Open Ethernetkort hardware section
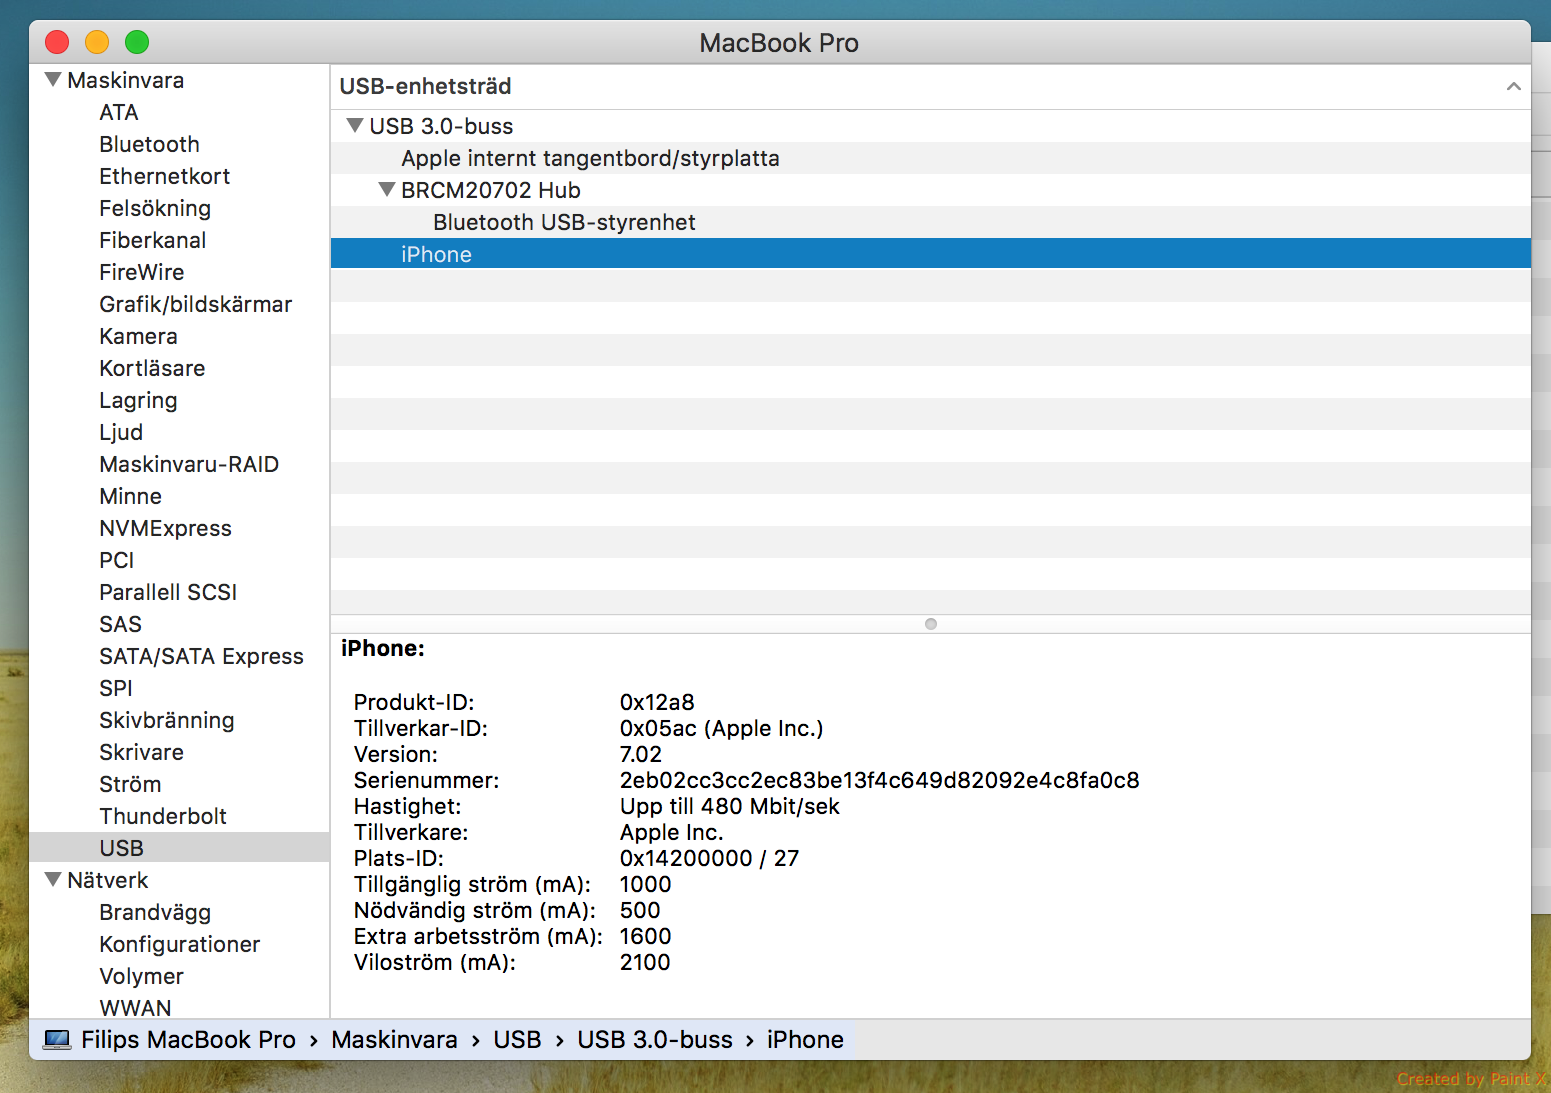1551x1093 pixels. 164,176
